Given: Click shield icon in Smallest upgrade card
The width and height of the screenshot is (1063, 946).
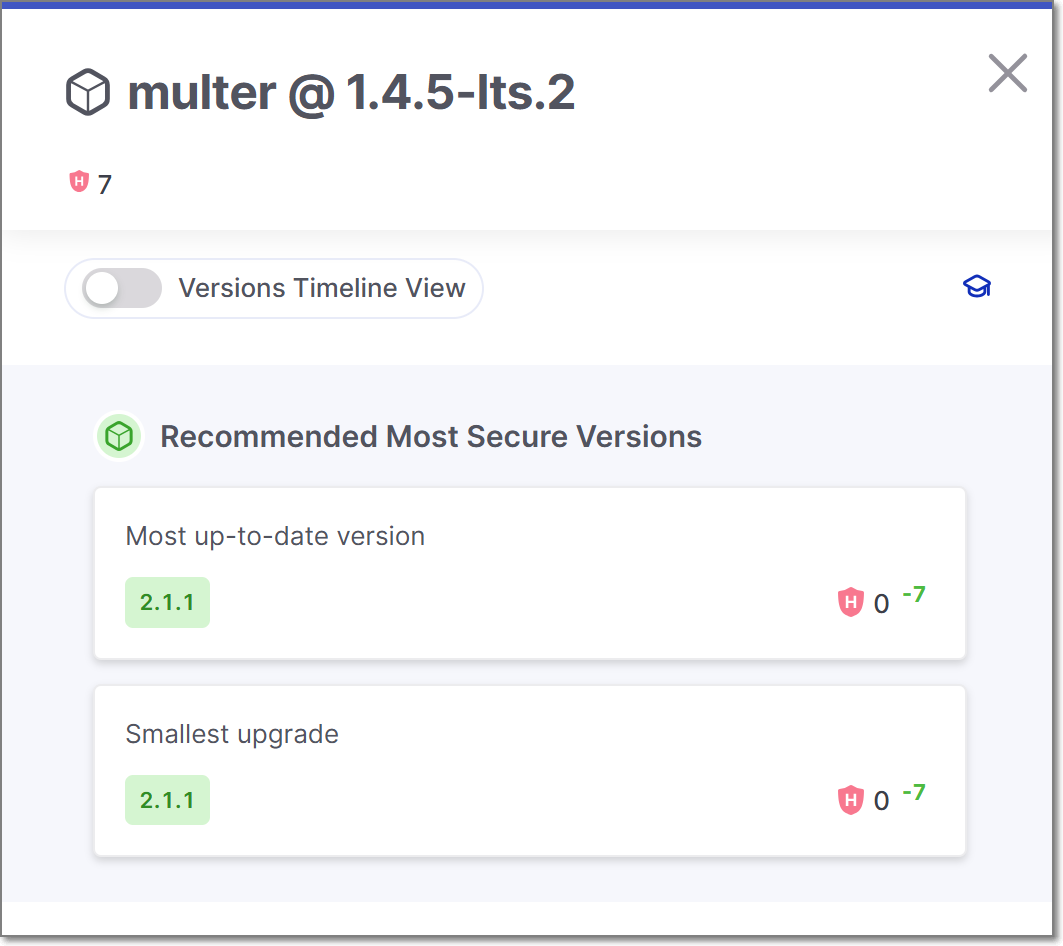Looking at the screenshot, I should [850, 800].
